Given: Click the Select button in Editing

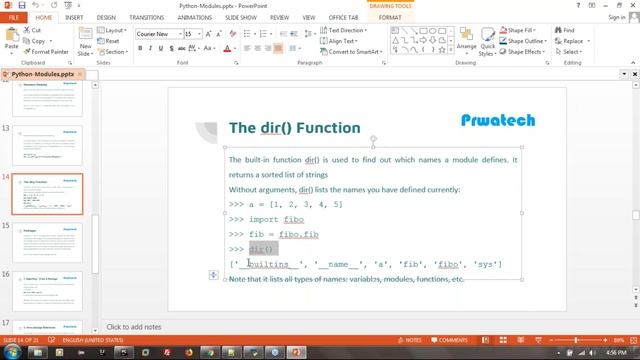Looking at the screenshot, I should (x=569, y=52).
